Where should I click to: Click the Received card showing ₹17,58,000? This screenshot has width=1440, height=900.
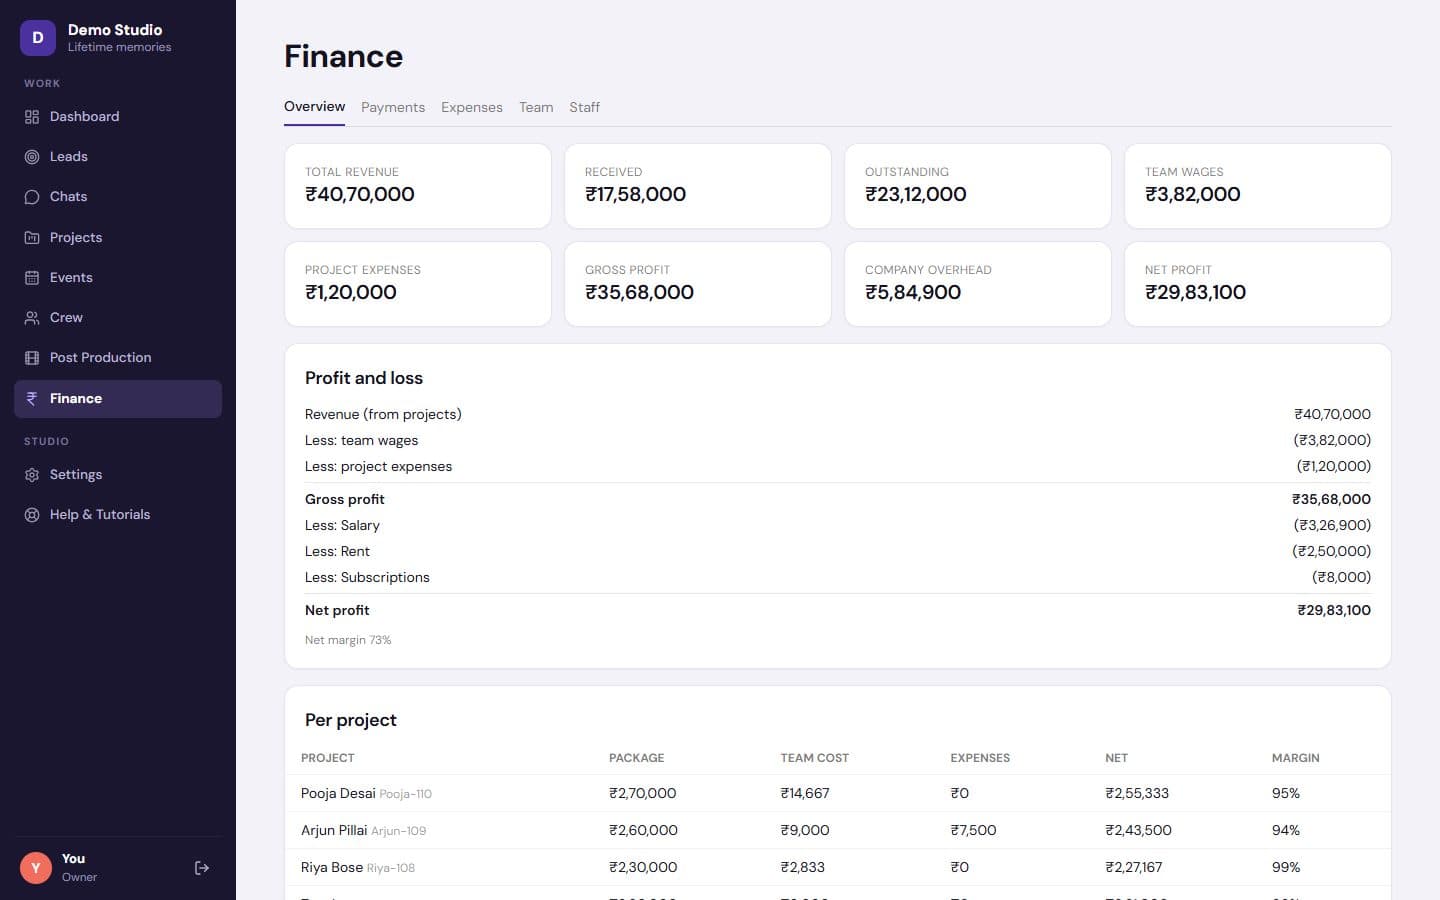pos(698,186)
